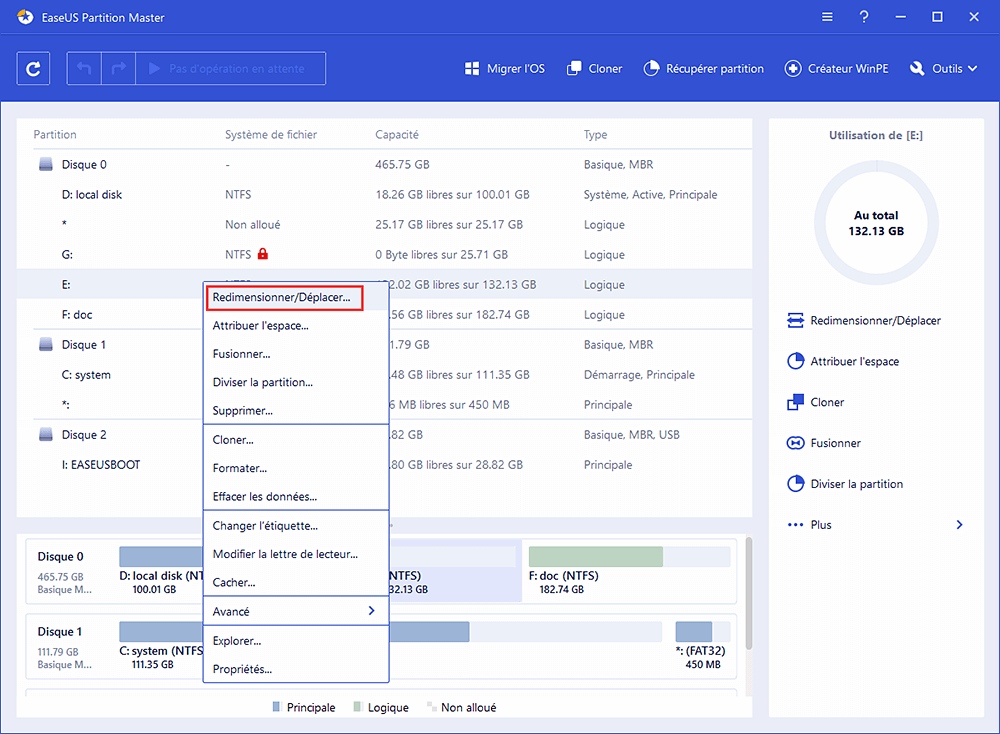The height and width of the screenshot is (734, 1000).
Task: Click the Récupérer partition pie icon
Action: click(651, 68)
